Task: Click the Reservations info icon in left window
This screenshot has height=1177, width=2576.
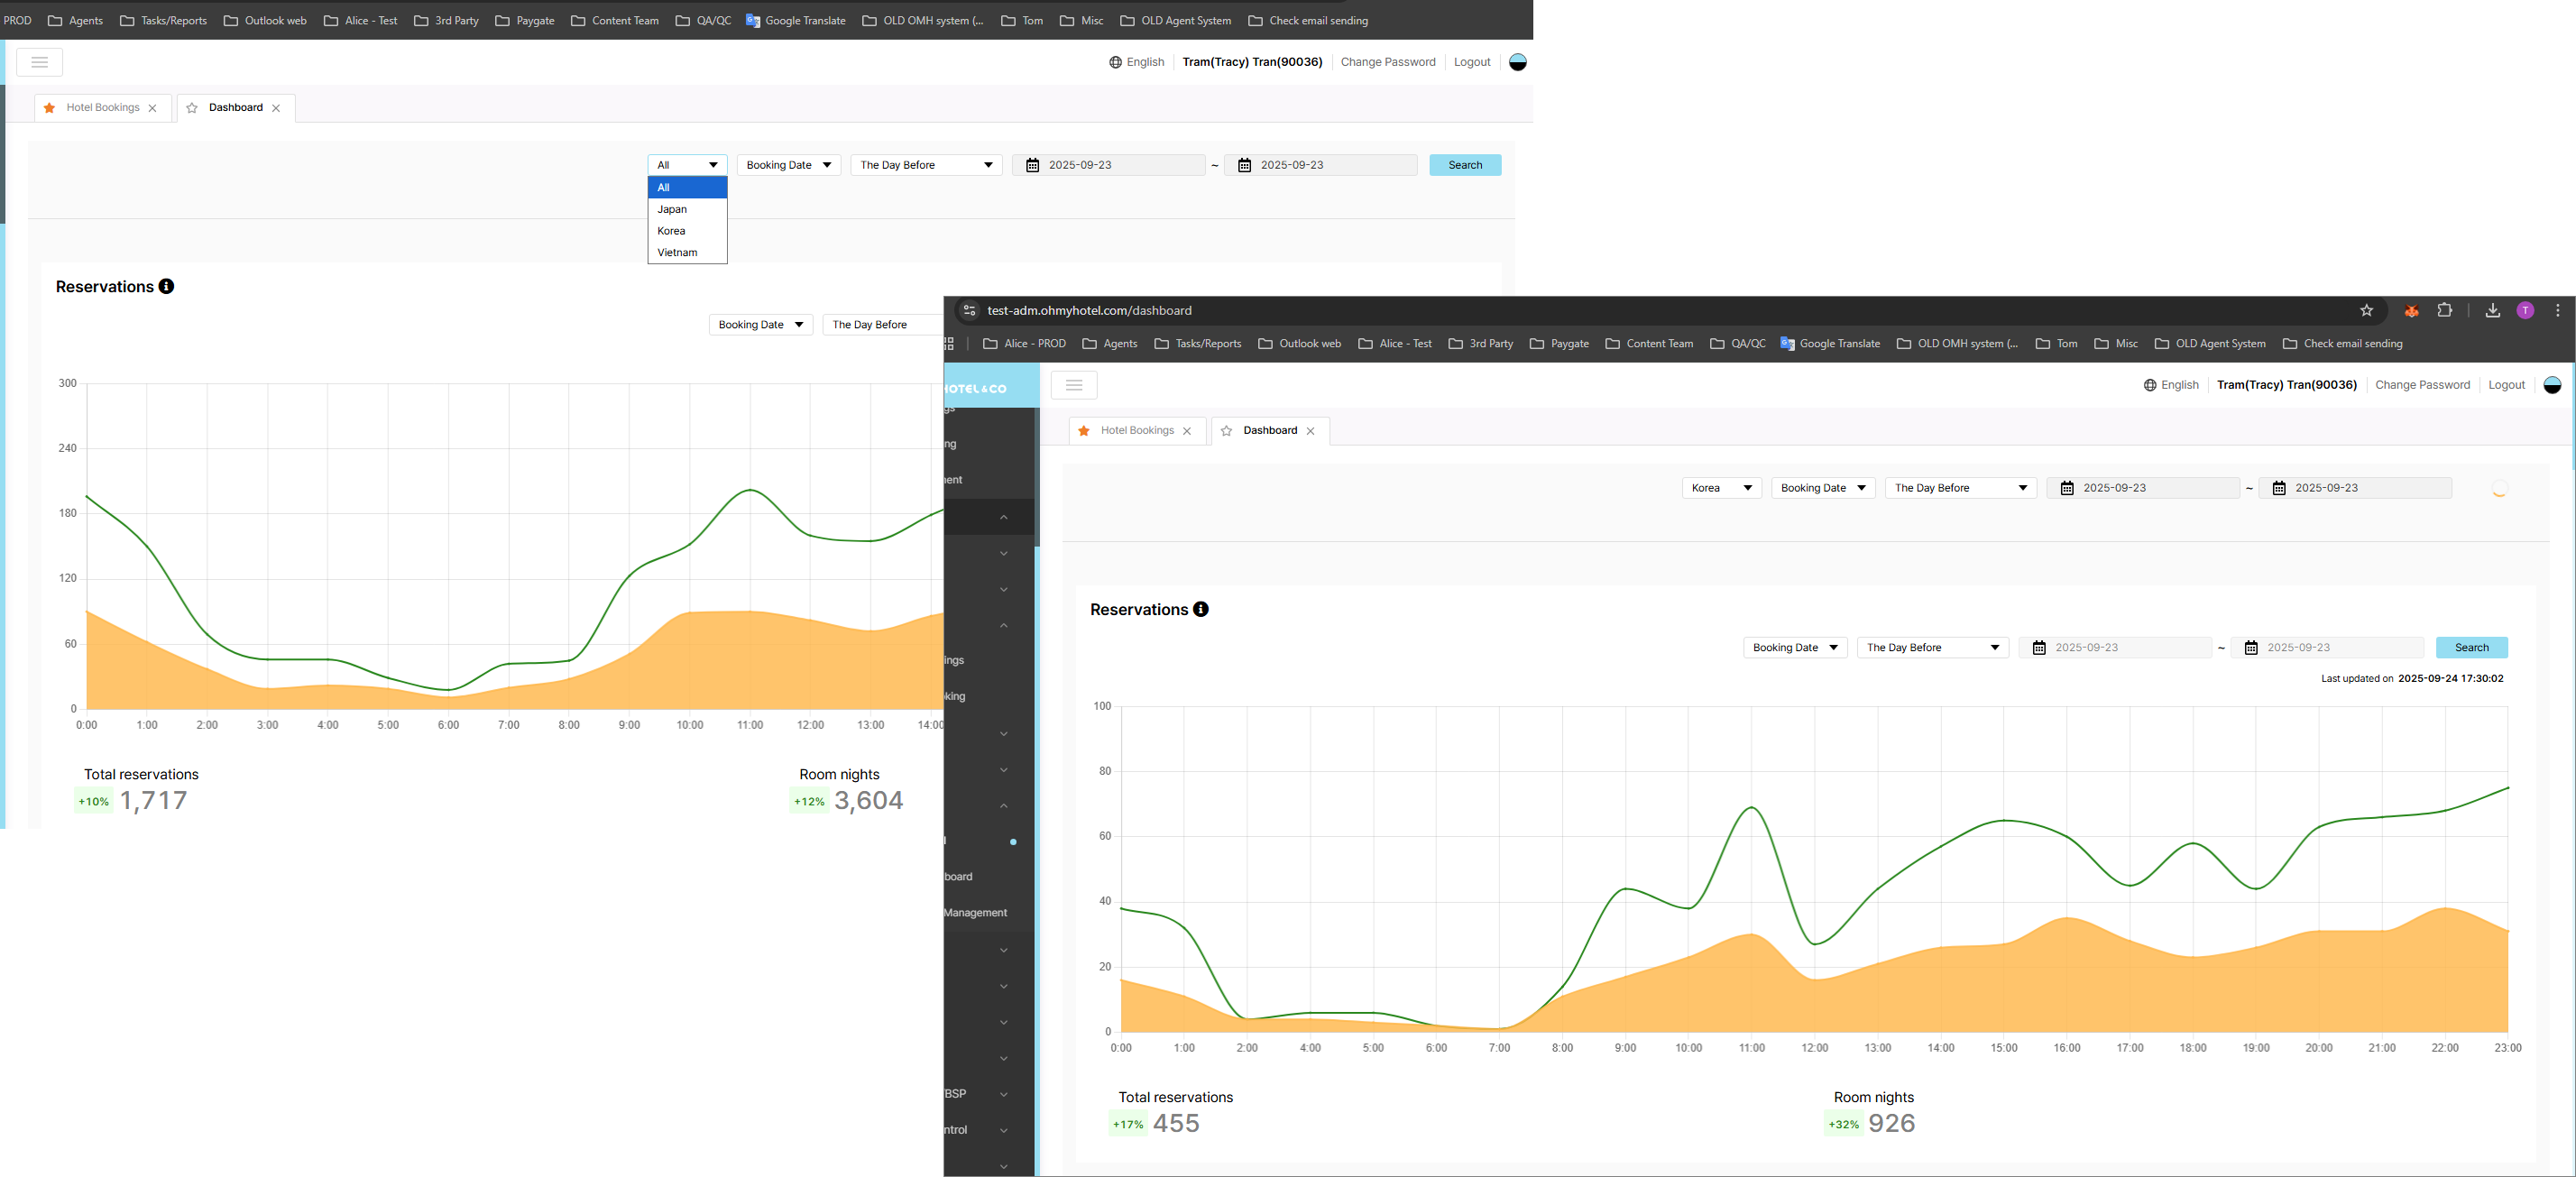Action: tap(167, 286)
